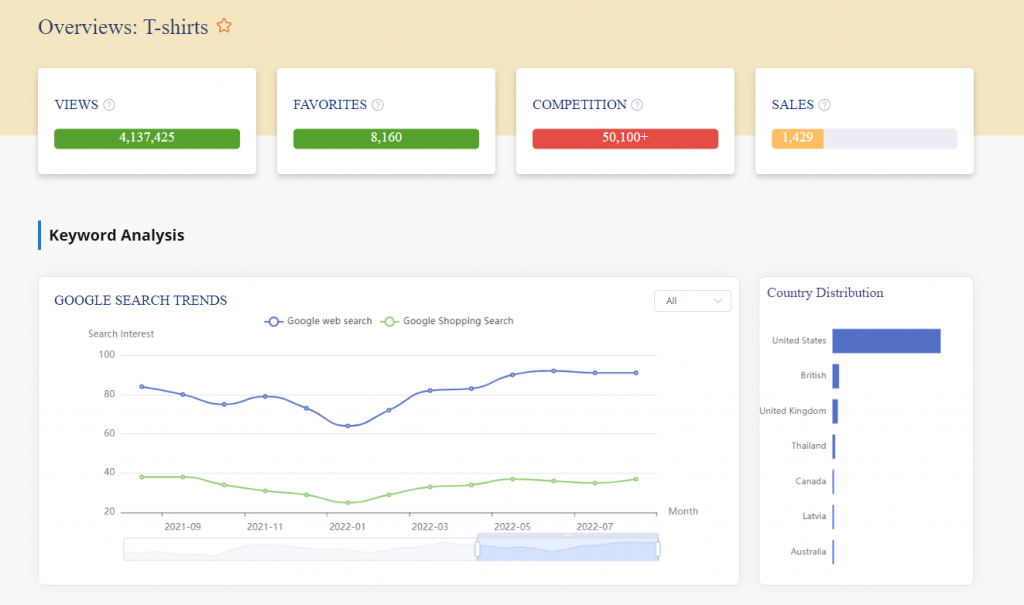Click the left handle of chart range slider
1024x605 pixels.
coord(478,549)
